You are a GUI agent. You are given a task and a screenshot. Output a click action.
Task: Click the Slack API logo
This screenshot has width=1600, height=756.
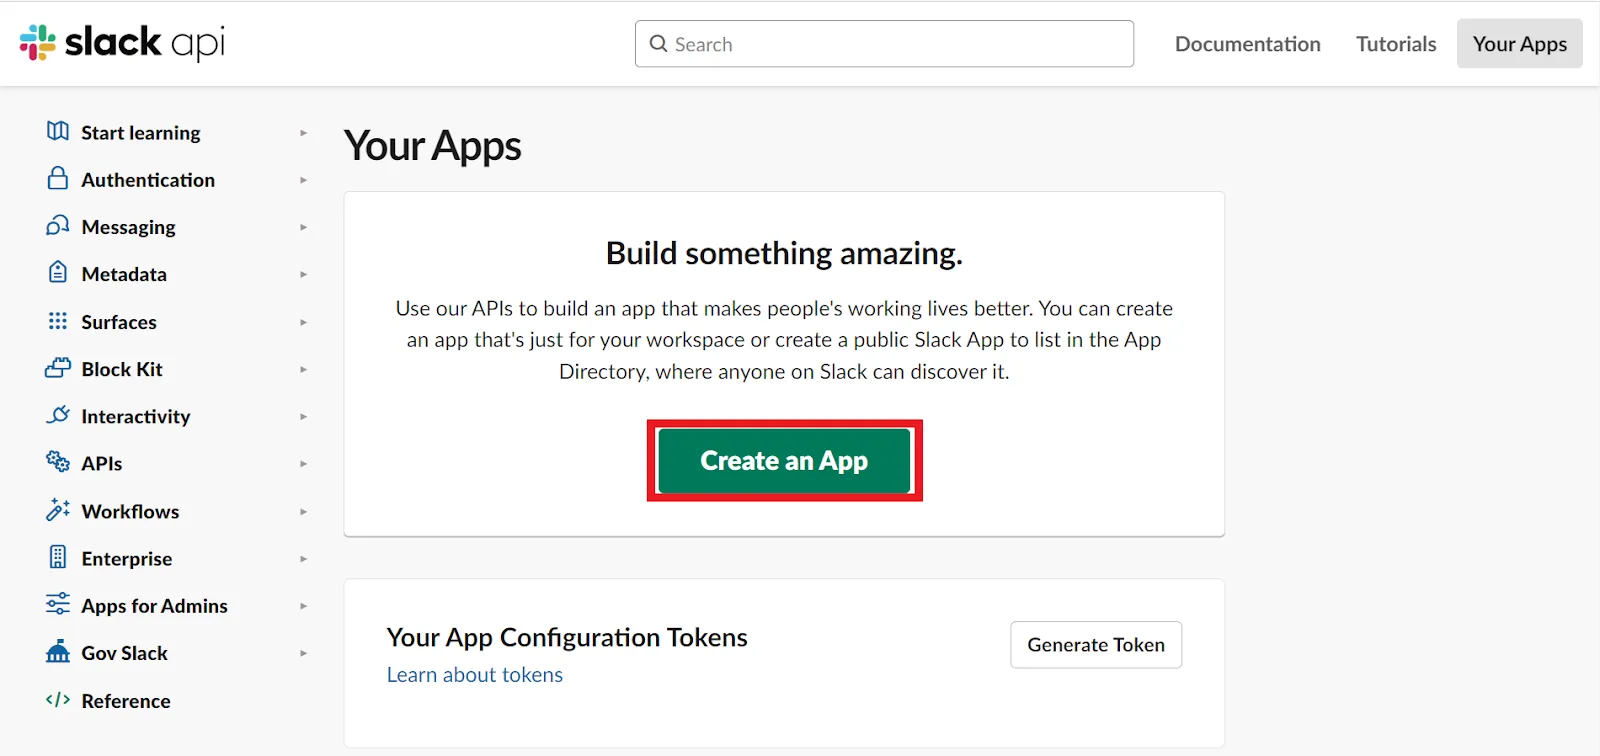tap(122, 42)
